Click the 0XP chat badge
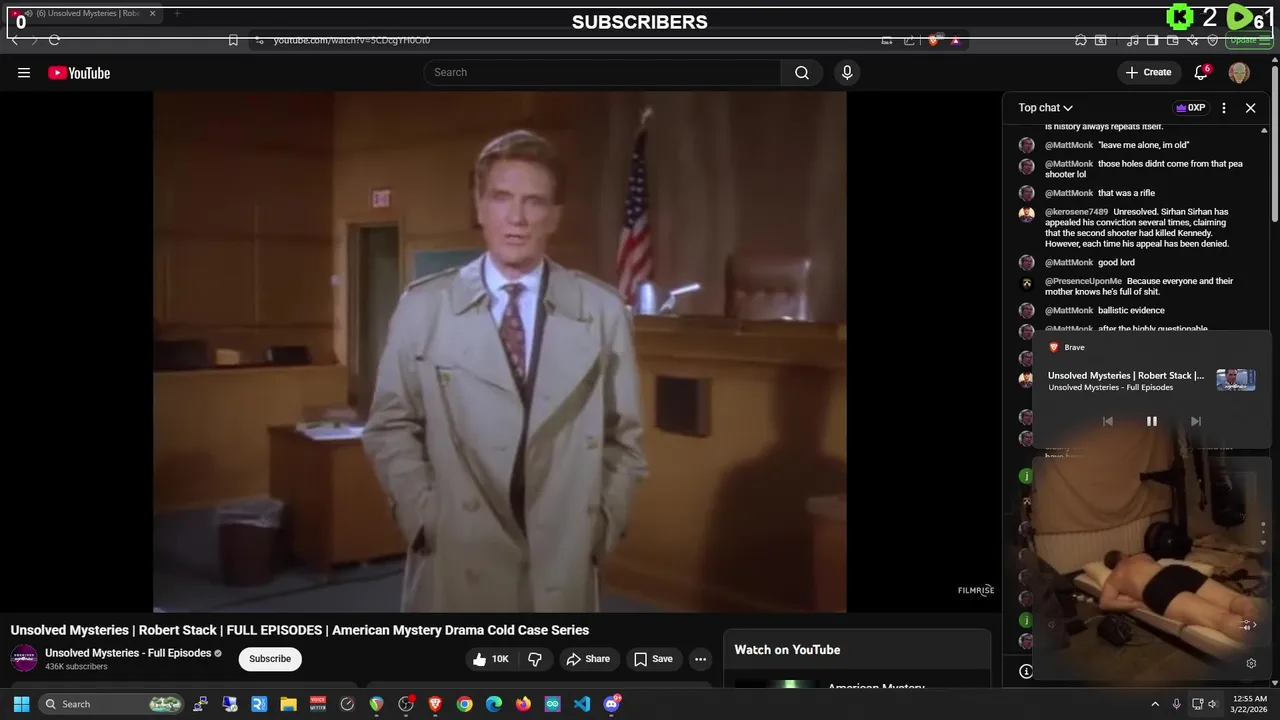The height and width of the screenshot is (720, 1280). 1190,108
